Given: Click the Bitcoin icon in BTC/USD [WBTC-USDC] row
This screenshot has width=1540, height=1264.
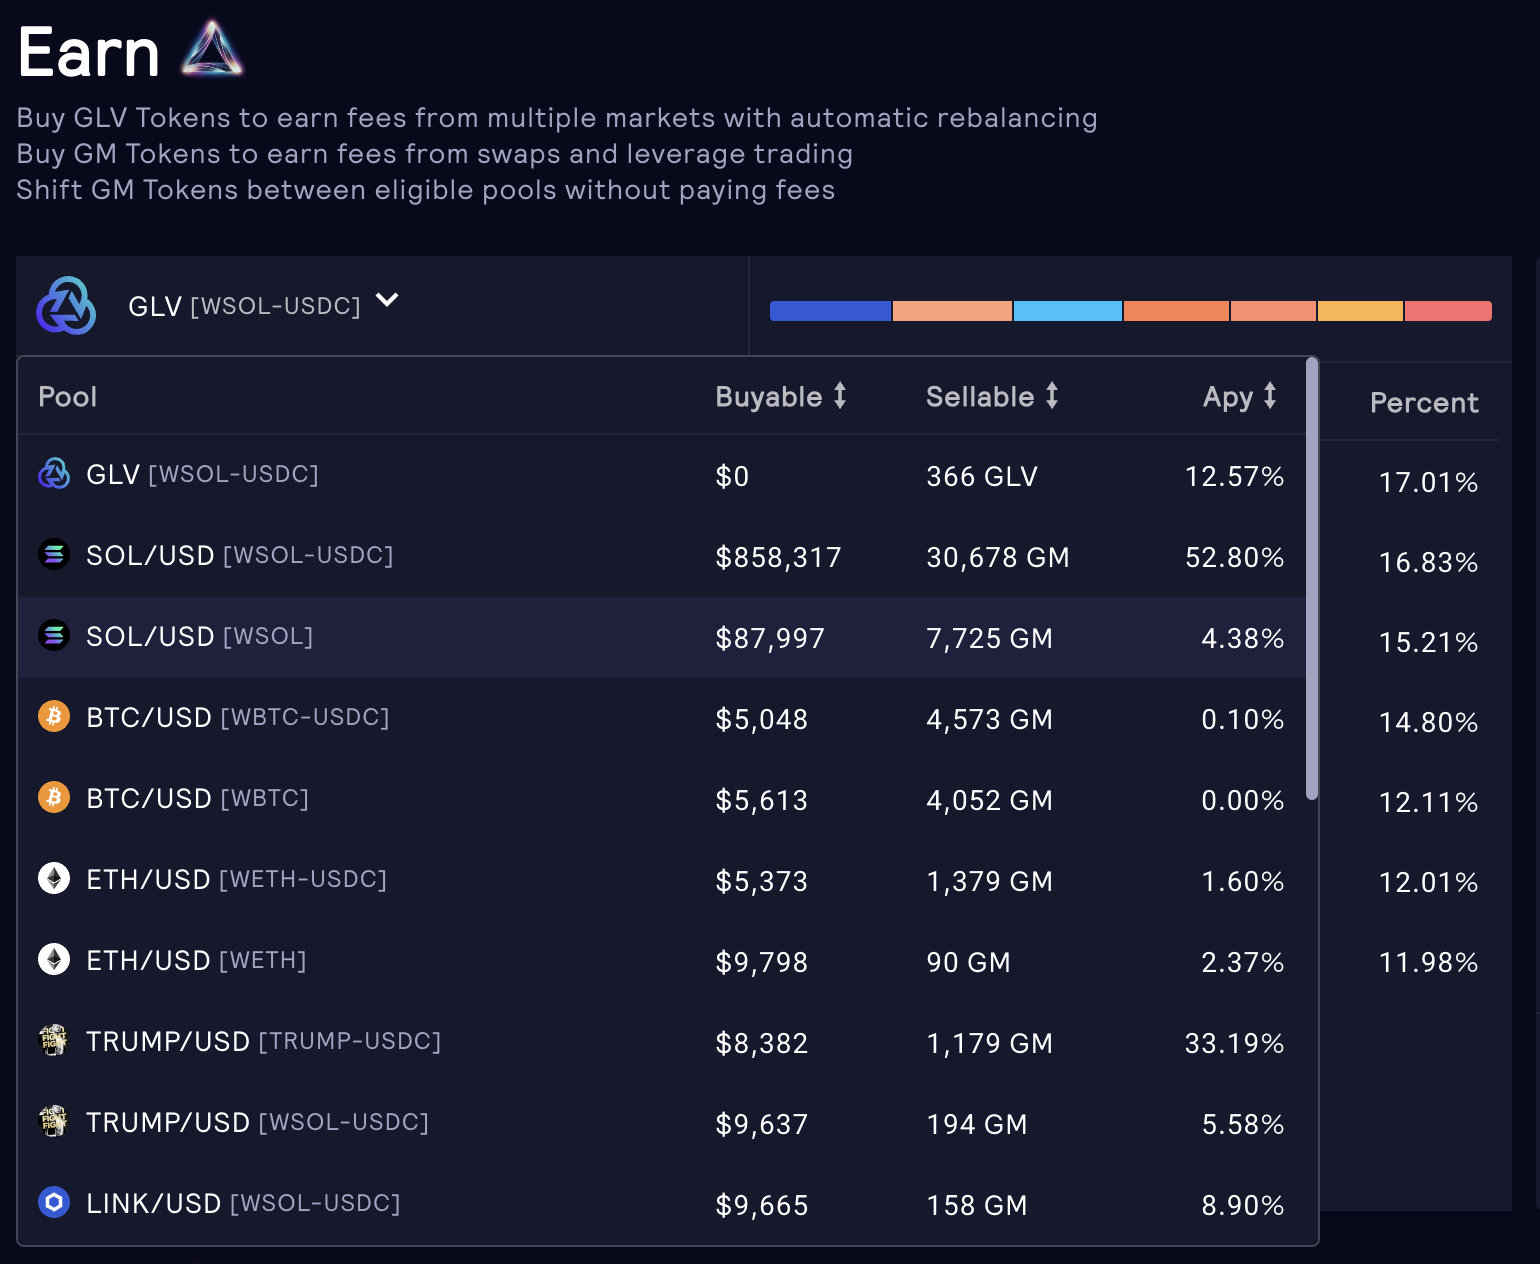Looking at the screenshot, I should click(x=53, y=717).
